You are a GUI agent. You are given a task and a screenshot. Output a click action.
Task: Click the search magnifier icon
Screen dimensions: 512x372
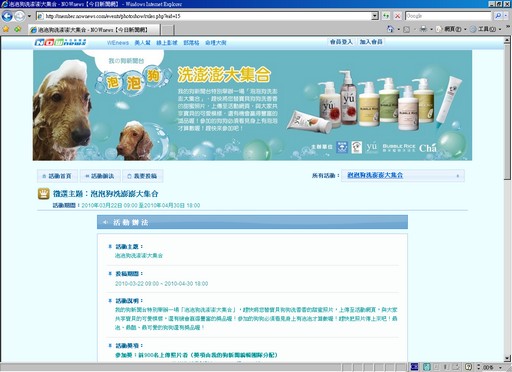tap(498, 16)
